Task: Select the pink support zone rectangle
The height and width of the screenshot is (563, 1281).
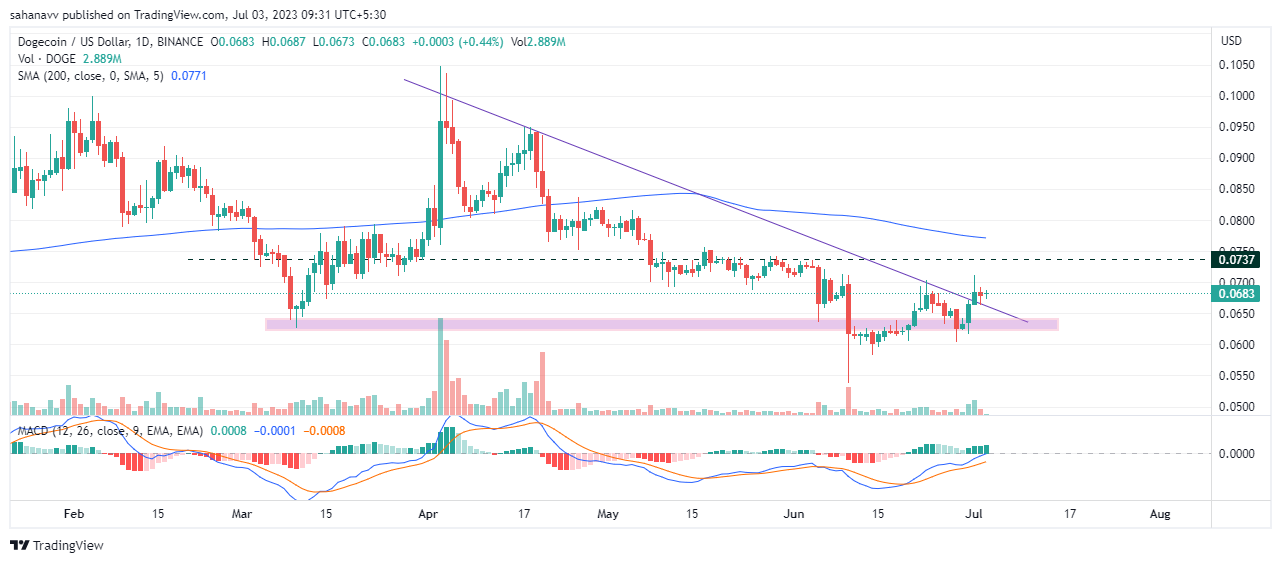Action: point(661,324)
